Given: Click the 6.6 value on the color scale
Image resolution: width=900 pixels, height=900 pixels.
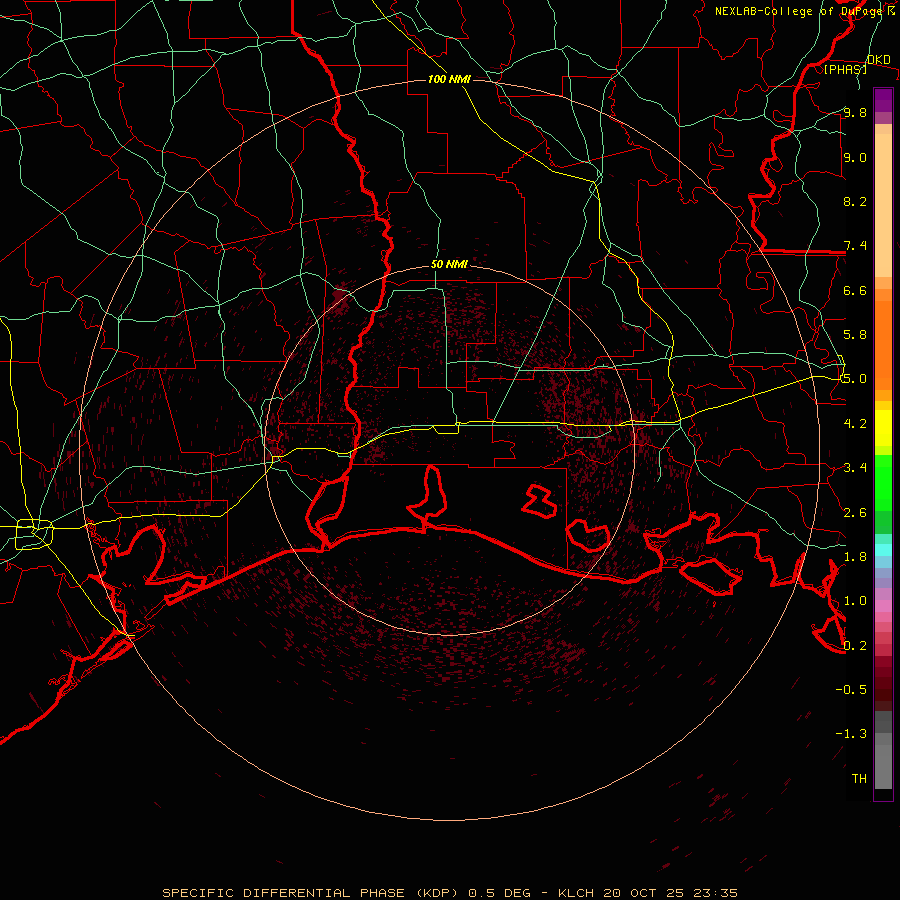Looking at the screenshot, I should 855,290.
